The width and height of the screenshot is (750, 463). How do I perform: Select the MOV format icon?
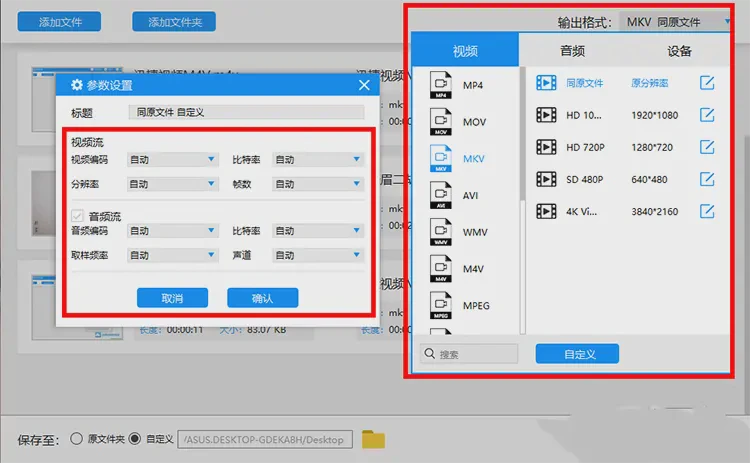pyautogui.click(x=442, y=122)
